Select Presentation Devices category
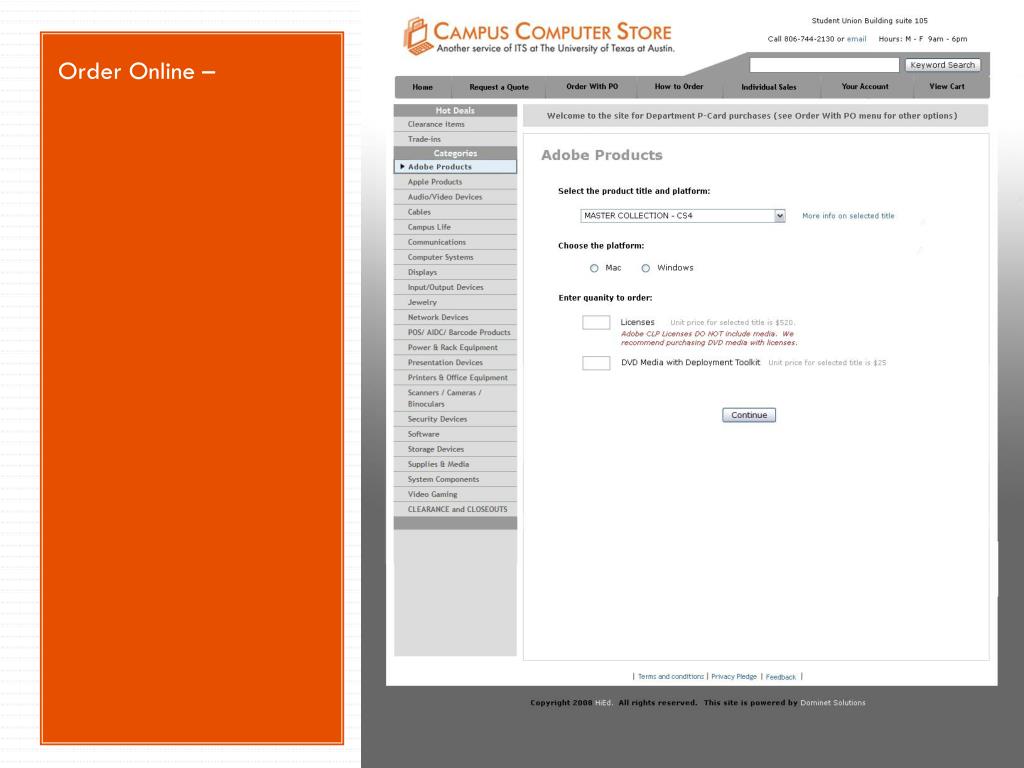This screenshot has width=1024, height=768. tap(455, 362)
